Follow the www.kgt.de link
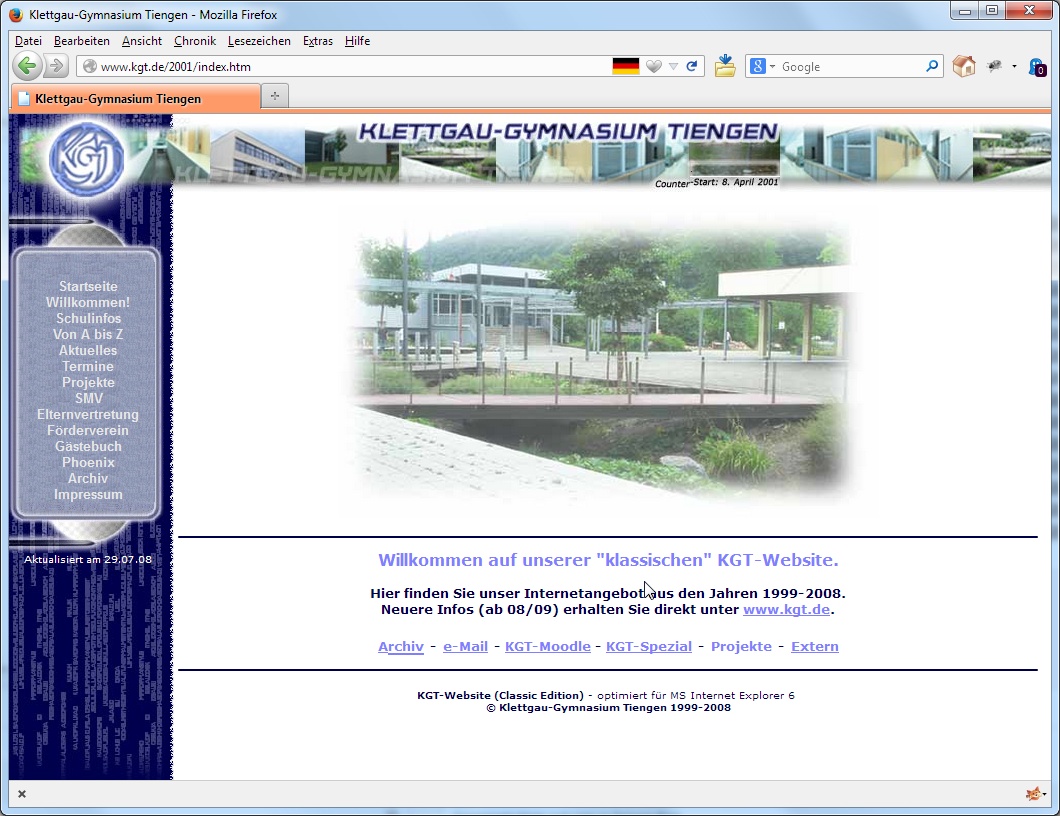 786,609
